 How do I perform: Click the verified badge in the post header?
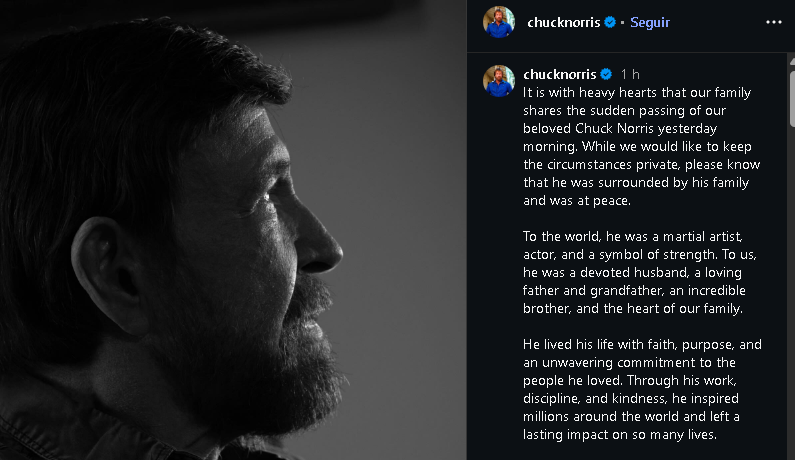click(610, 22)
